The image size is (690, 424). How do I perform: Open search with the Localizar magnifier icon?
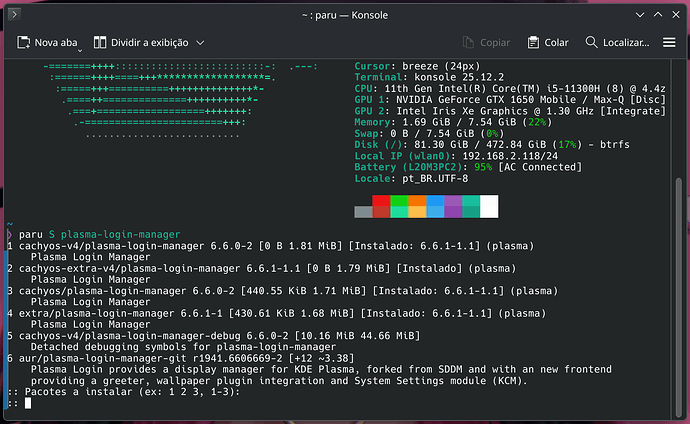pyautogui.click(x=591, y=42)
